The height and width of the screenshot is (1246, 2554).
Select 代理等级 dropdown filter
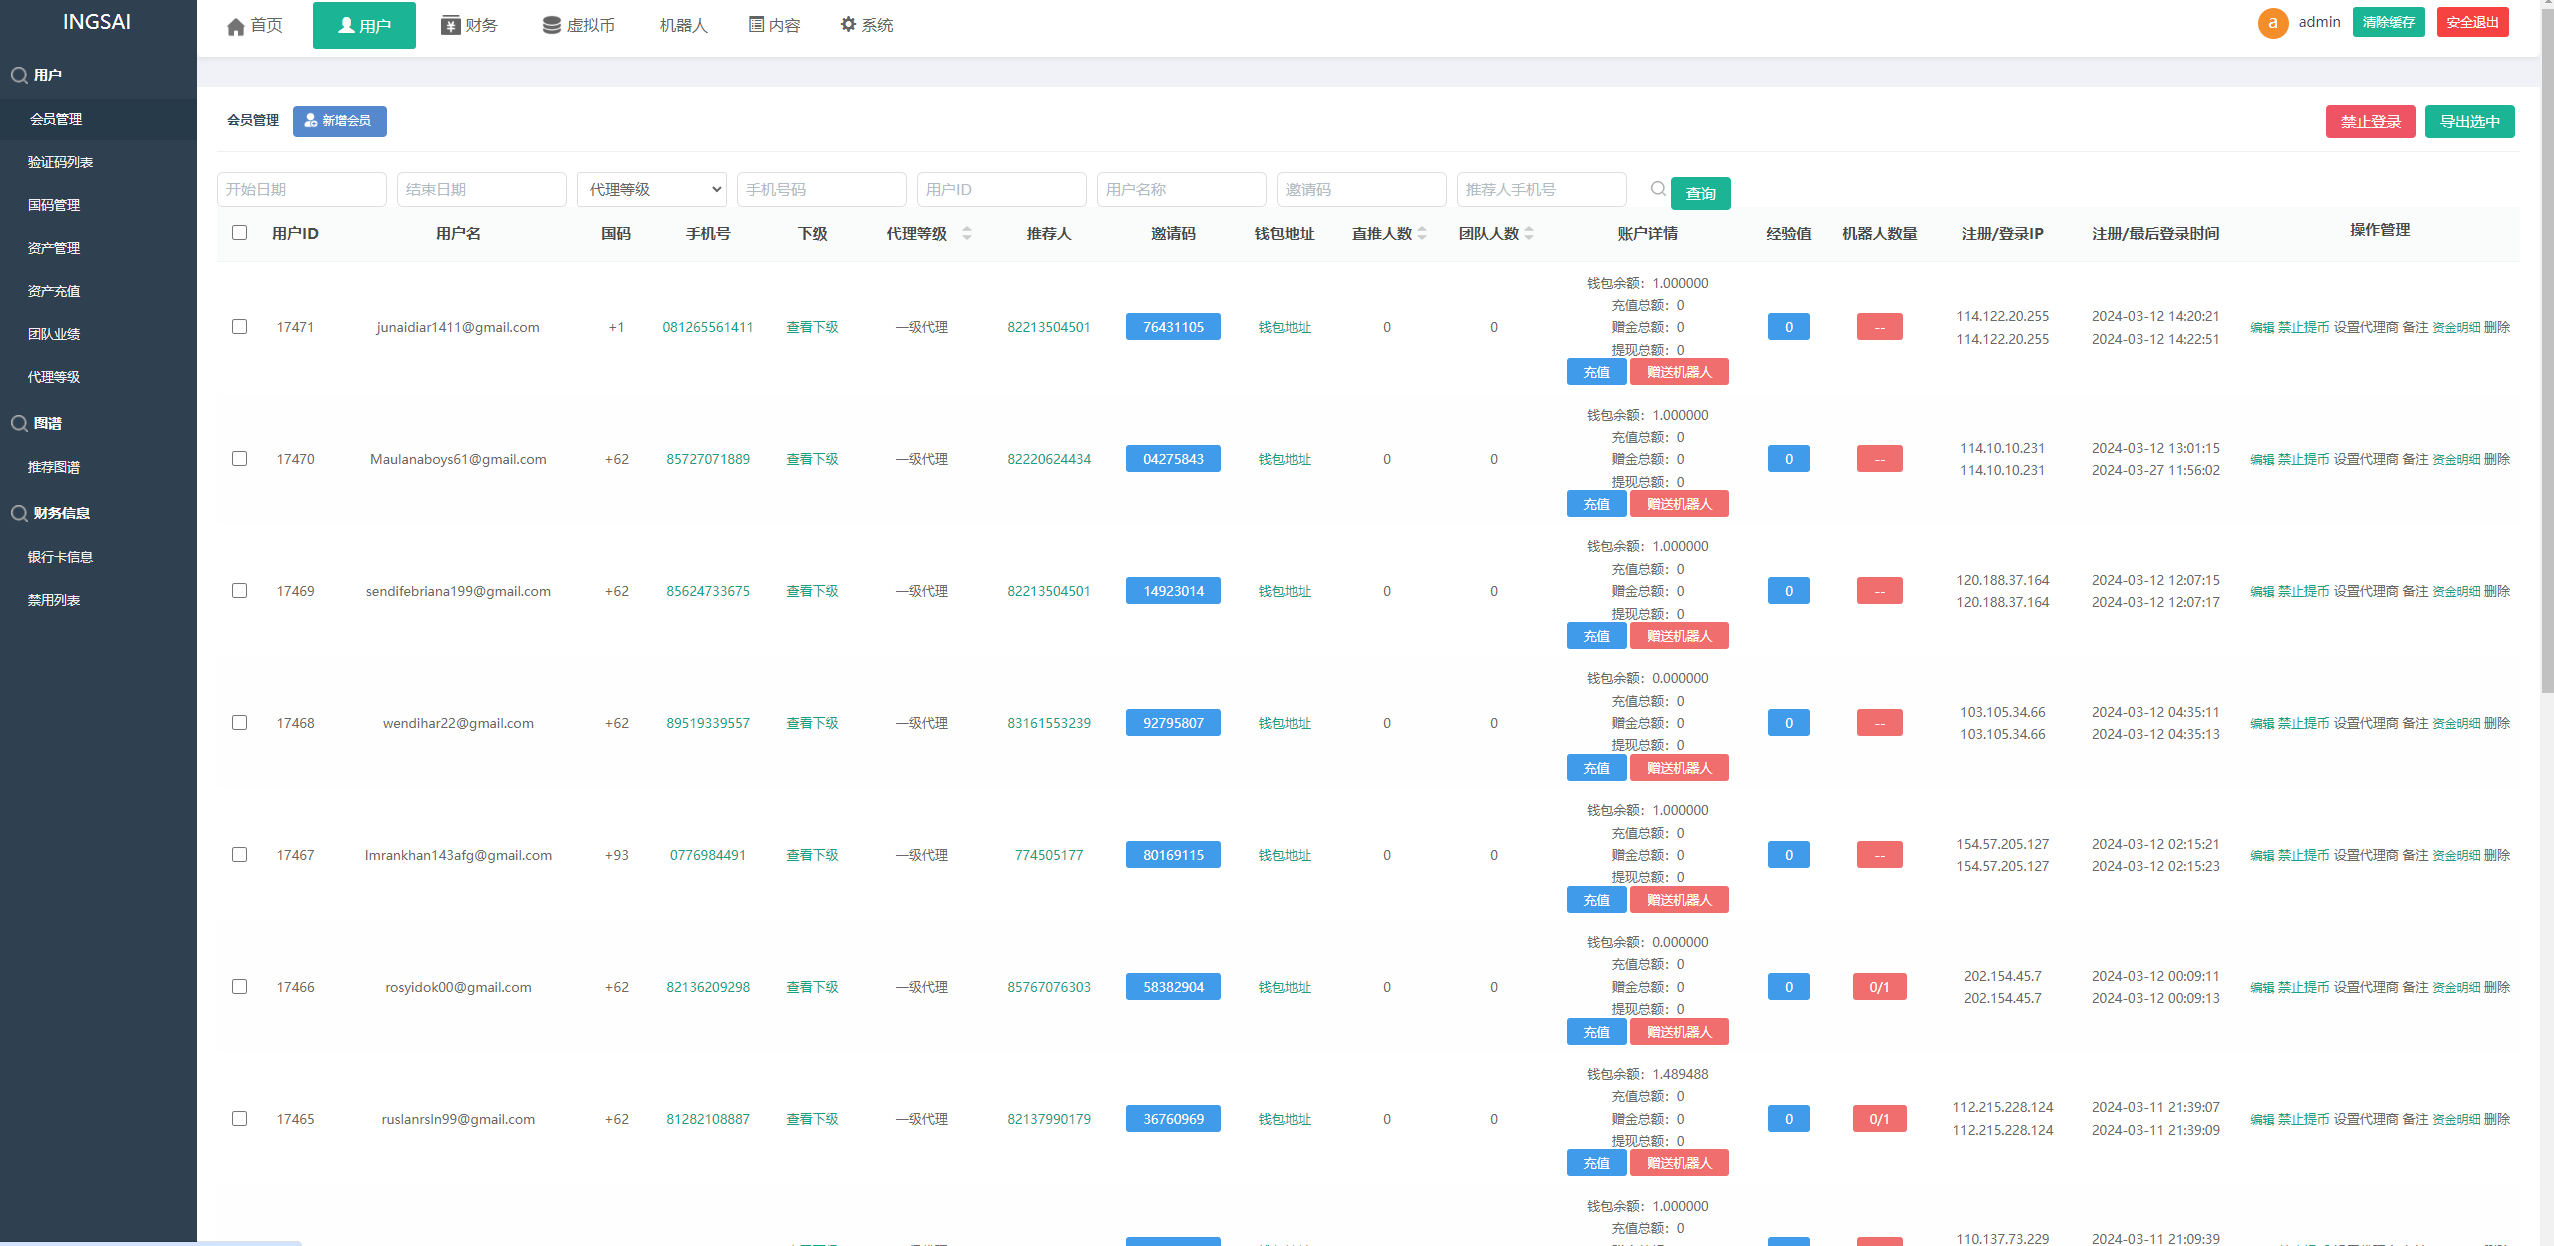pos(652,191)
